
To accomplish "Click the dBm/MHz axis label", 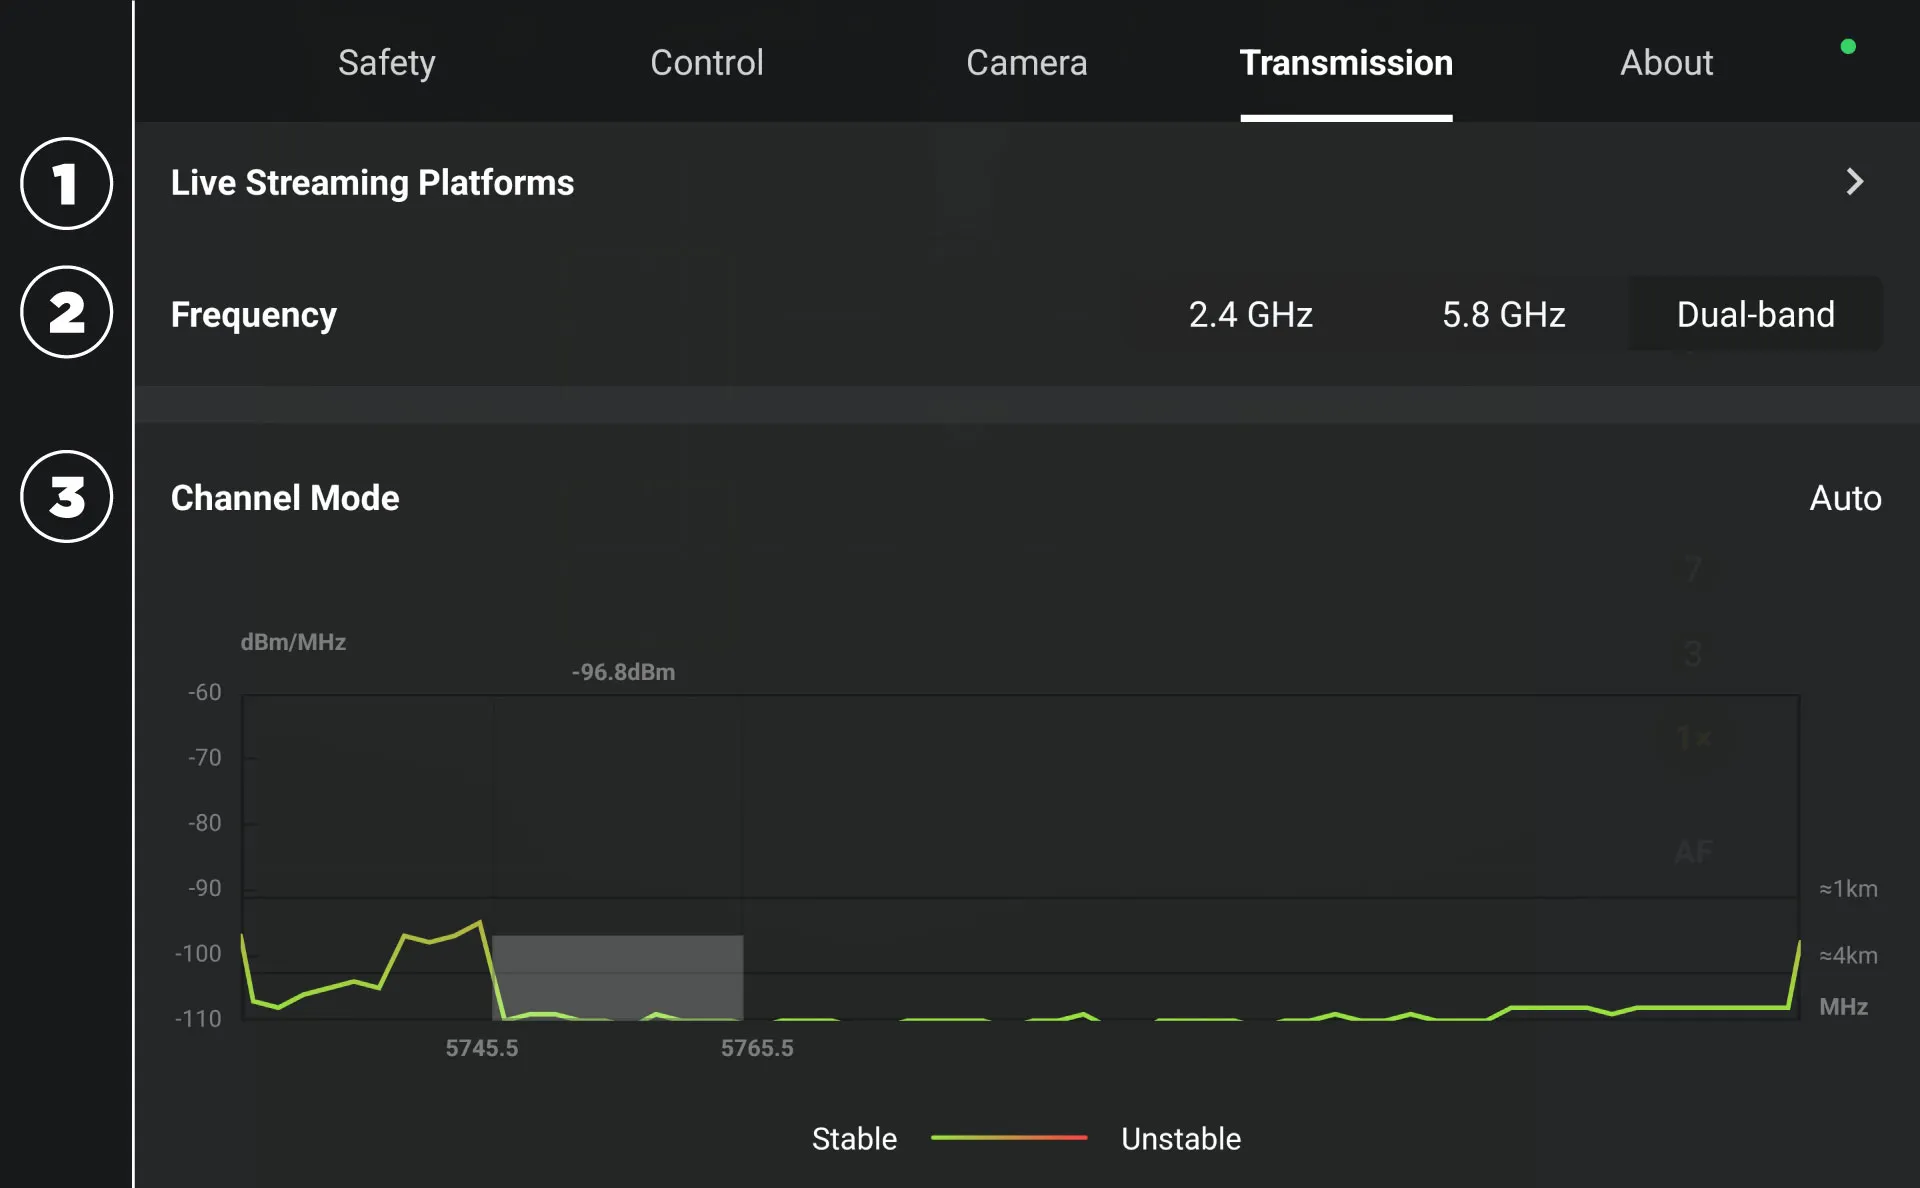I will (x=293, y=642).
